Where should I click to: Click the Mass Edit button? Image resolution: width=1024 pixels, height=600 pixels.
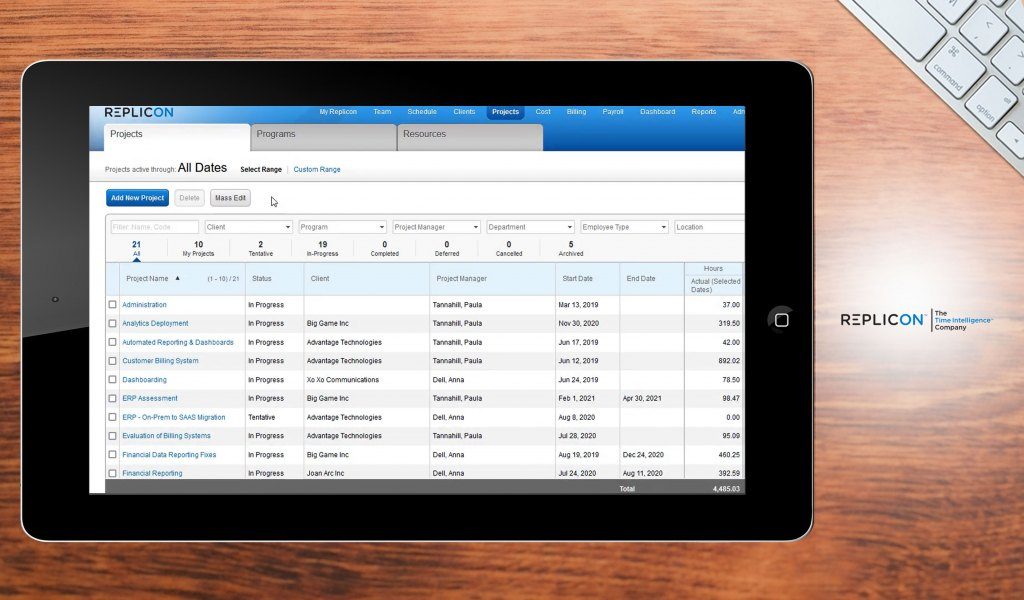point(230,198)
